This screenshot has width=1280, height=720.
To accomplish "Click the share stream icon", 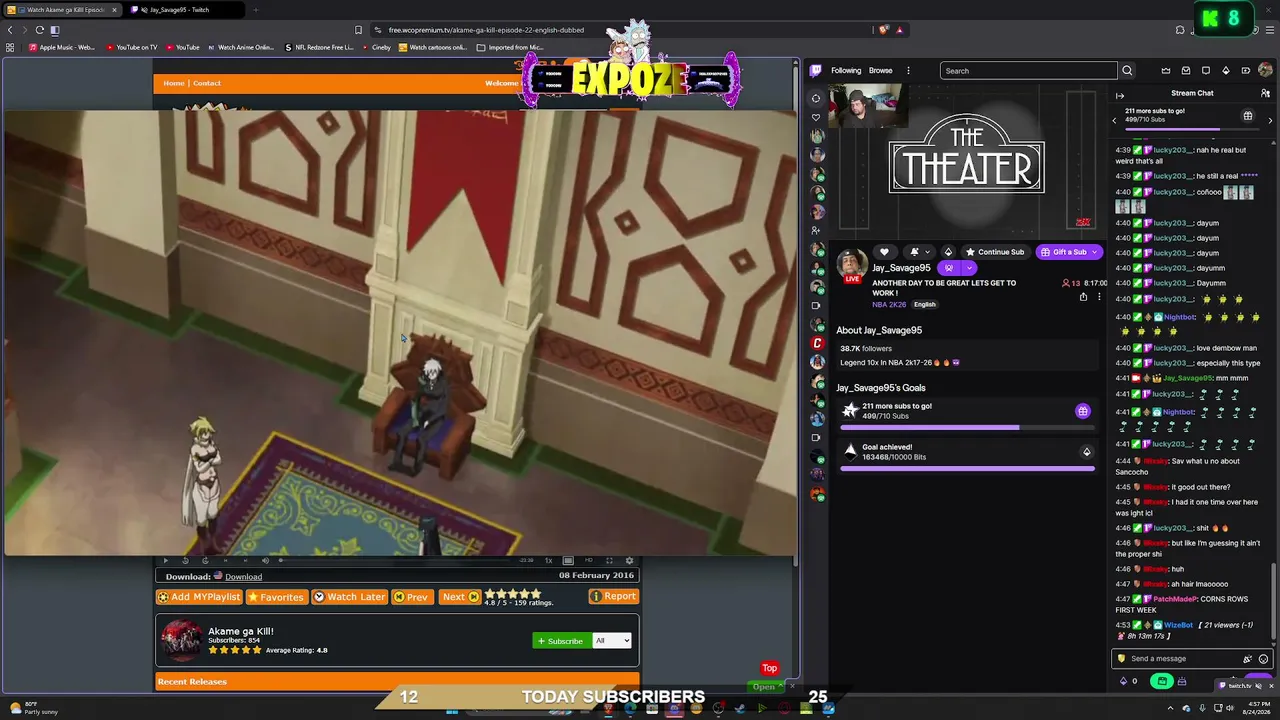I will (x=1083, y=297).
